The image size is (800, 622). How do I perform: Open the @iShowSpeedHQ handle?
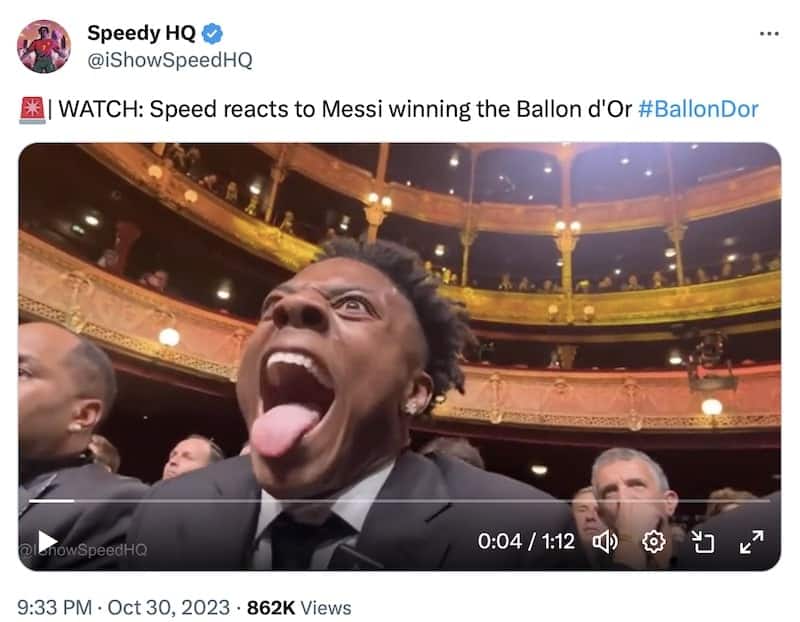pyautogui.click(x=170, y=60)
